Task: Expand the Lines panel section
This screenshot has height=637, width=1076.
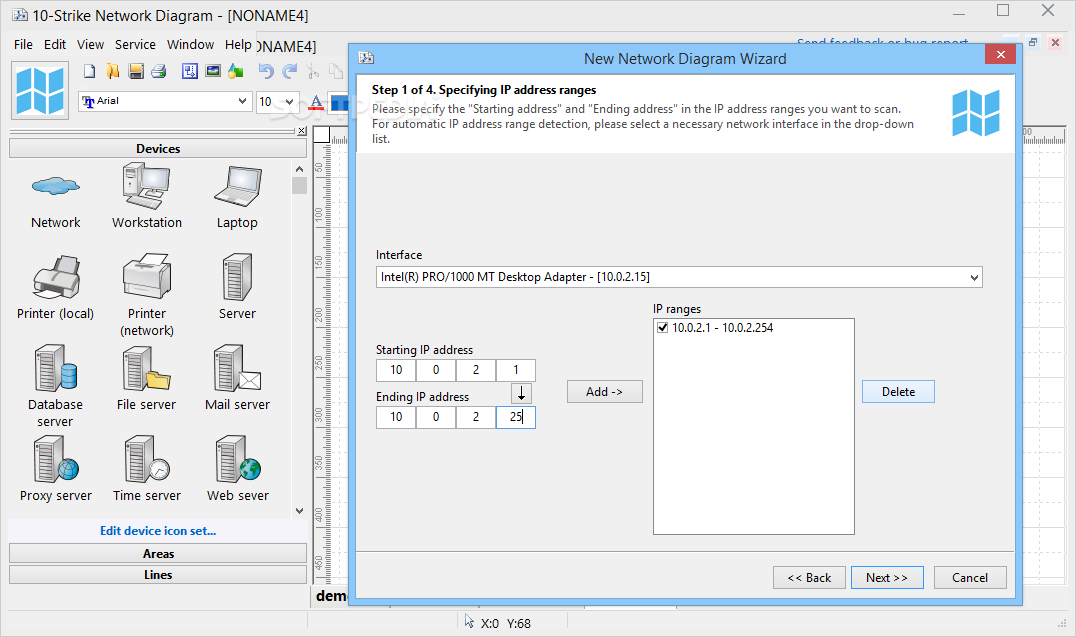Action: point(158,575)
